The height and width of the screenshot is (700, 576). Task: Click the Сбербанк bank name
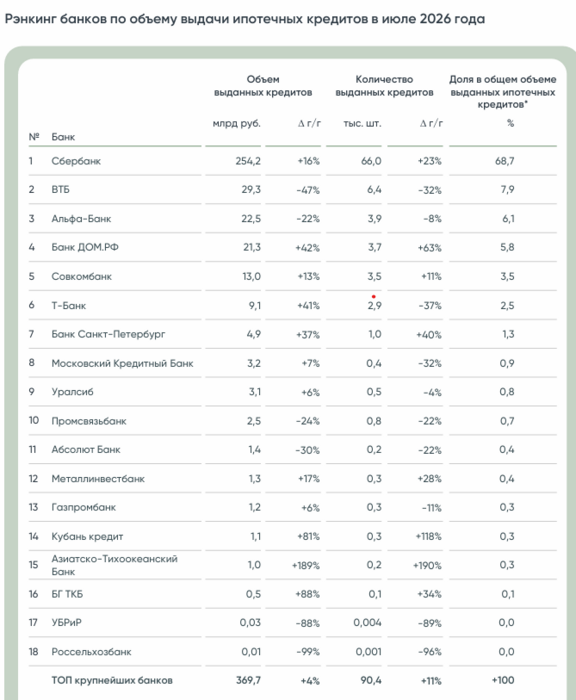pos(76,161)
